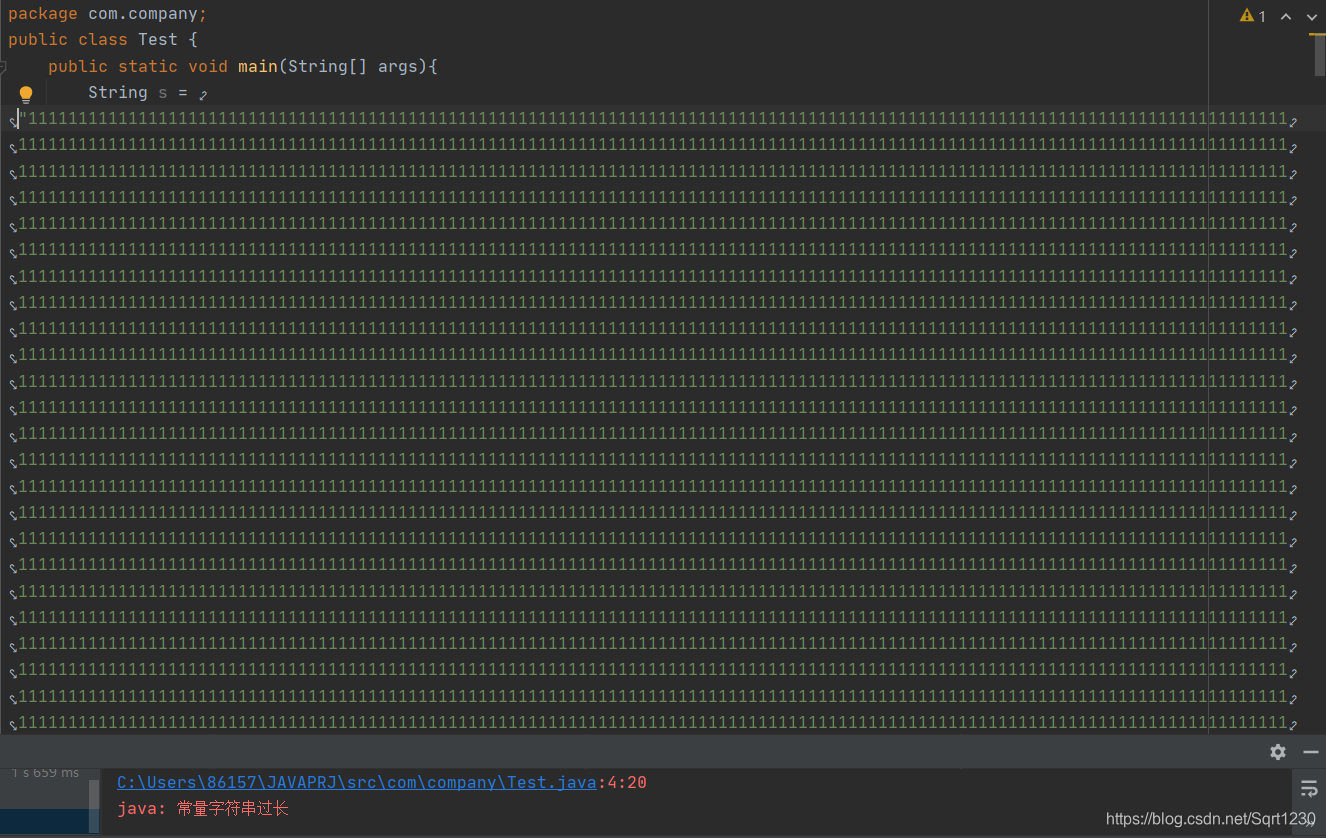Click the 'public class Test {' line
The width and height of the screenshot is (1326, 838).
103,40
